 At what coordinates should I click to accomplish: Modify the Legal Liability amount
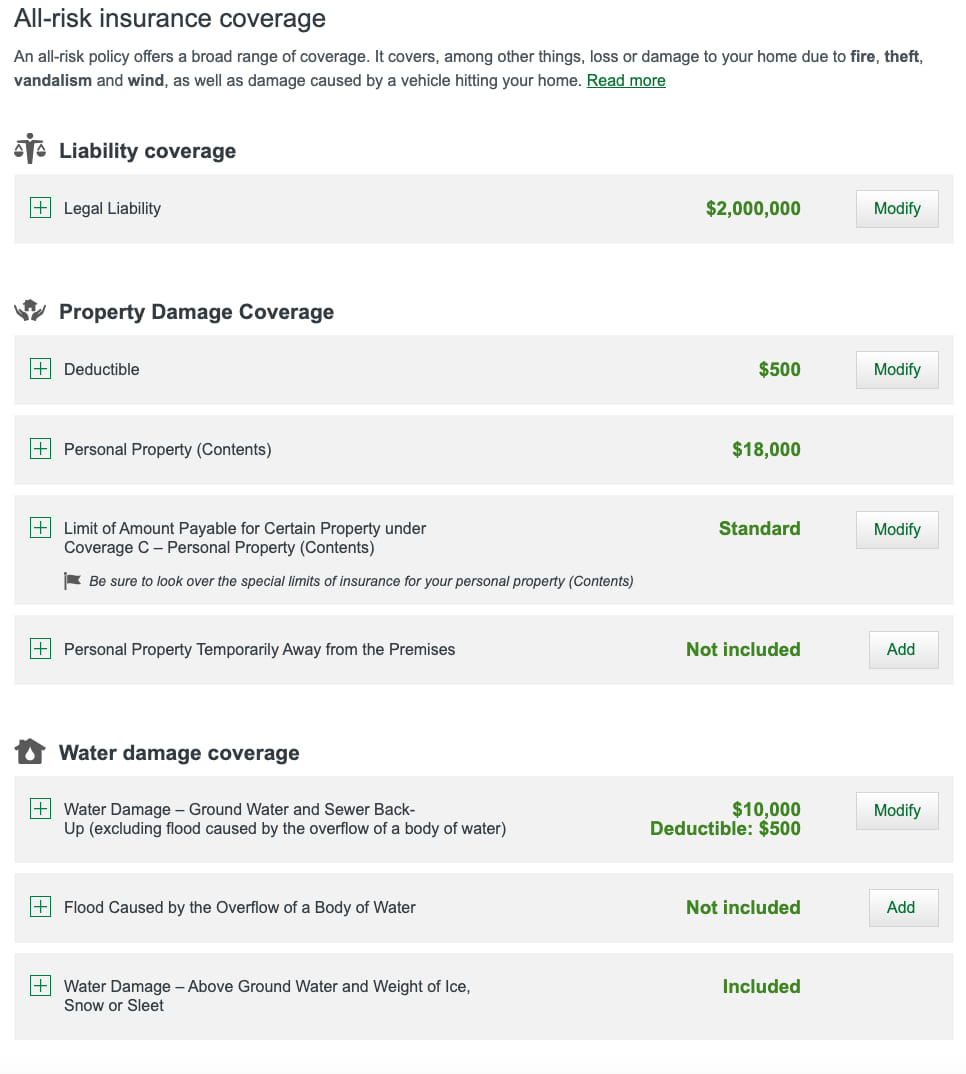[897, 209]
